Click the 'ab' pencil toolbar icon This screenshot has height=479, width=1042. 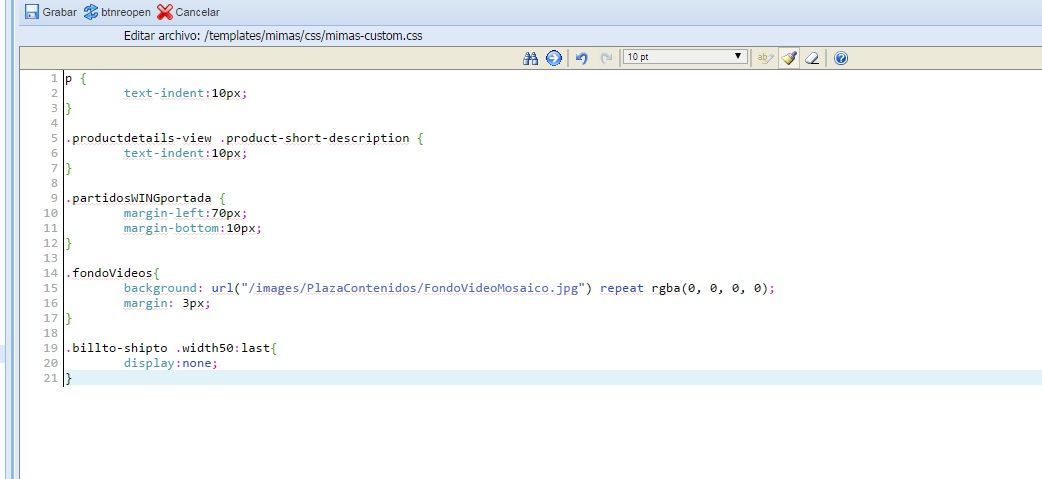765,58
